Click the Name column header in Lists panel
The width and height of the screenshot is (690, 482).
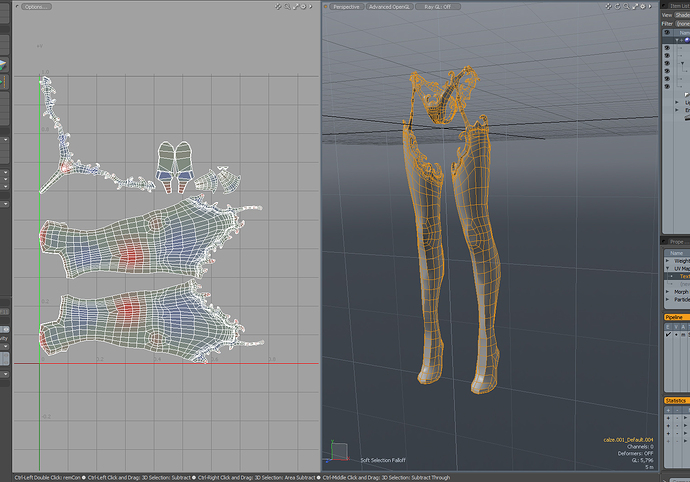tap(677, 253)
